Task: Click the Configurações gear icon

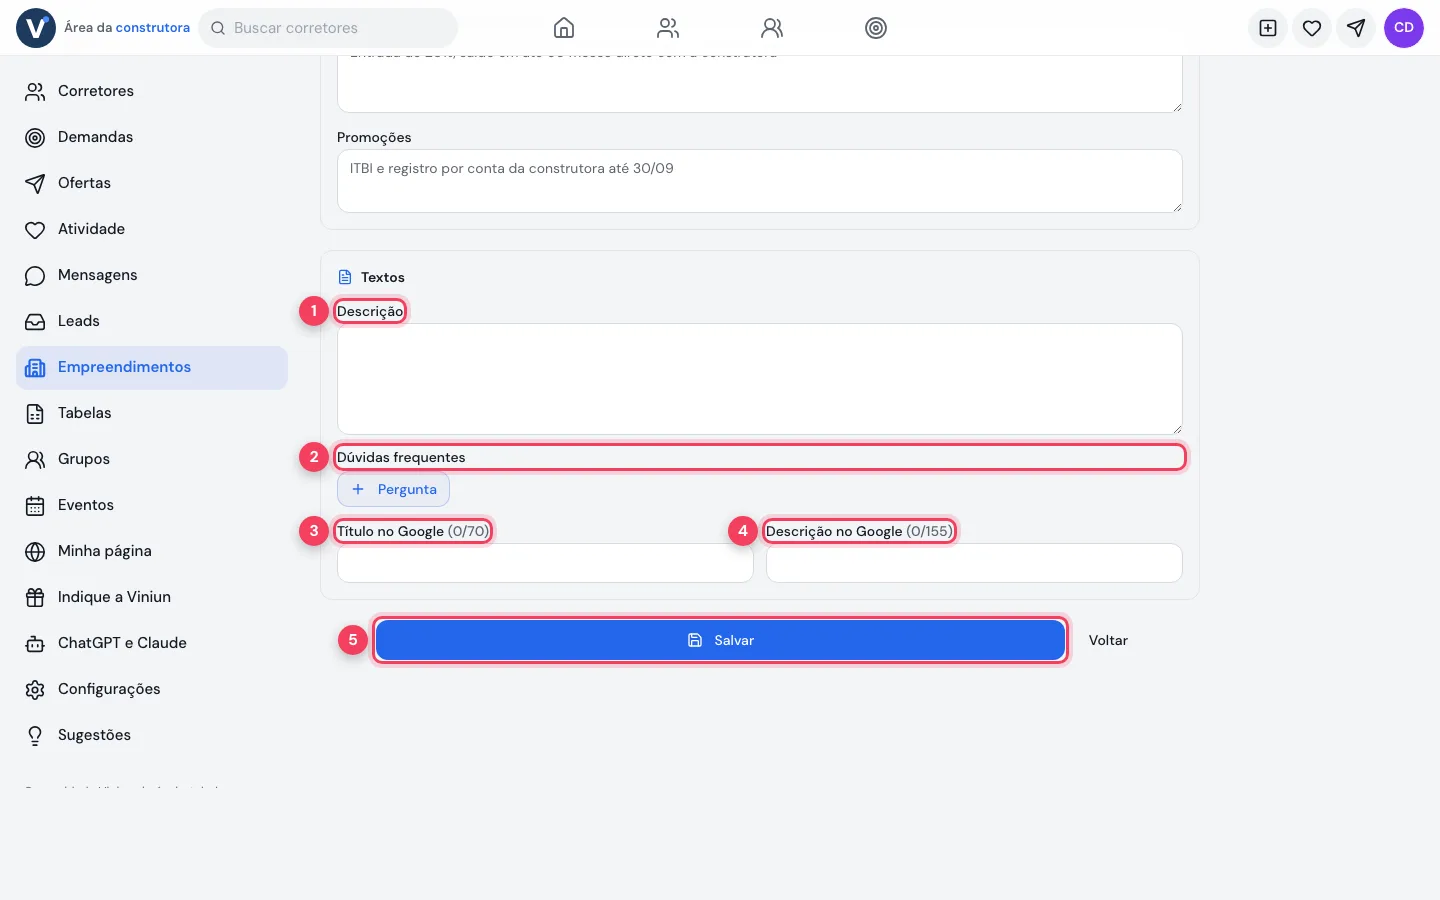Action: [x=35, y=690]
